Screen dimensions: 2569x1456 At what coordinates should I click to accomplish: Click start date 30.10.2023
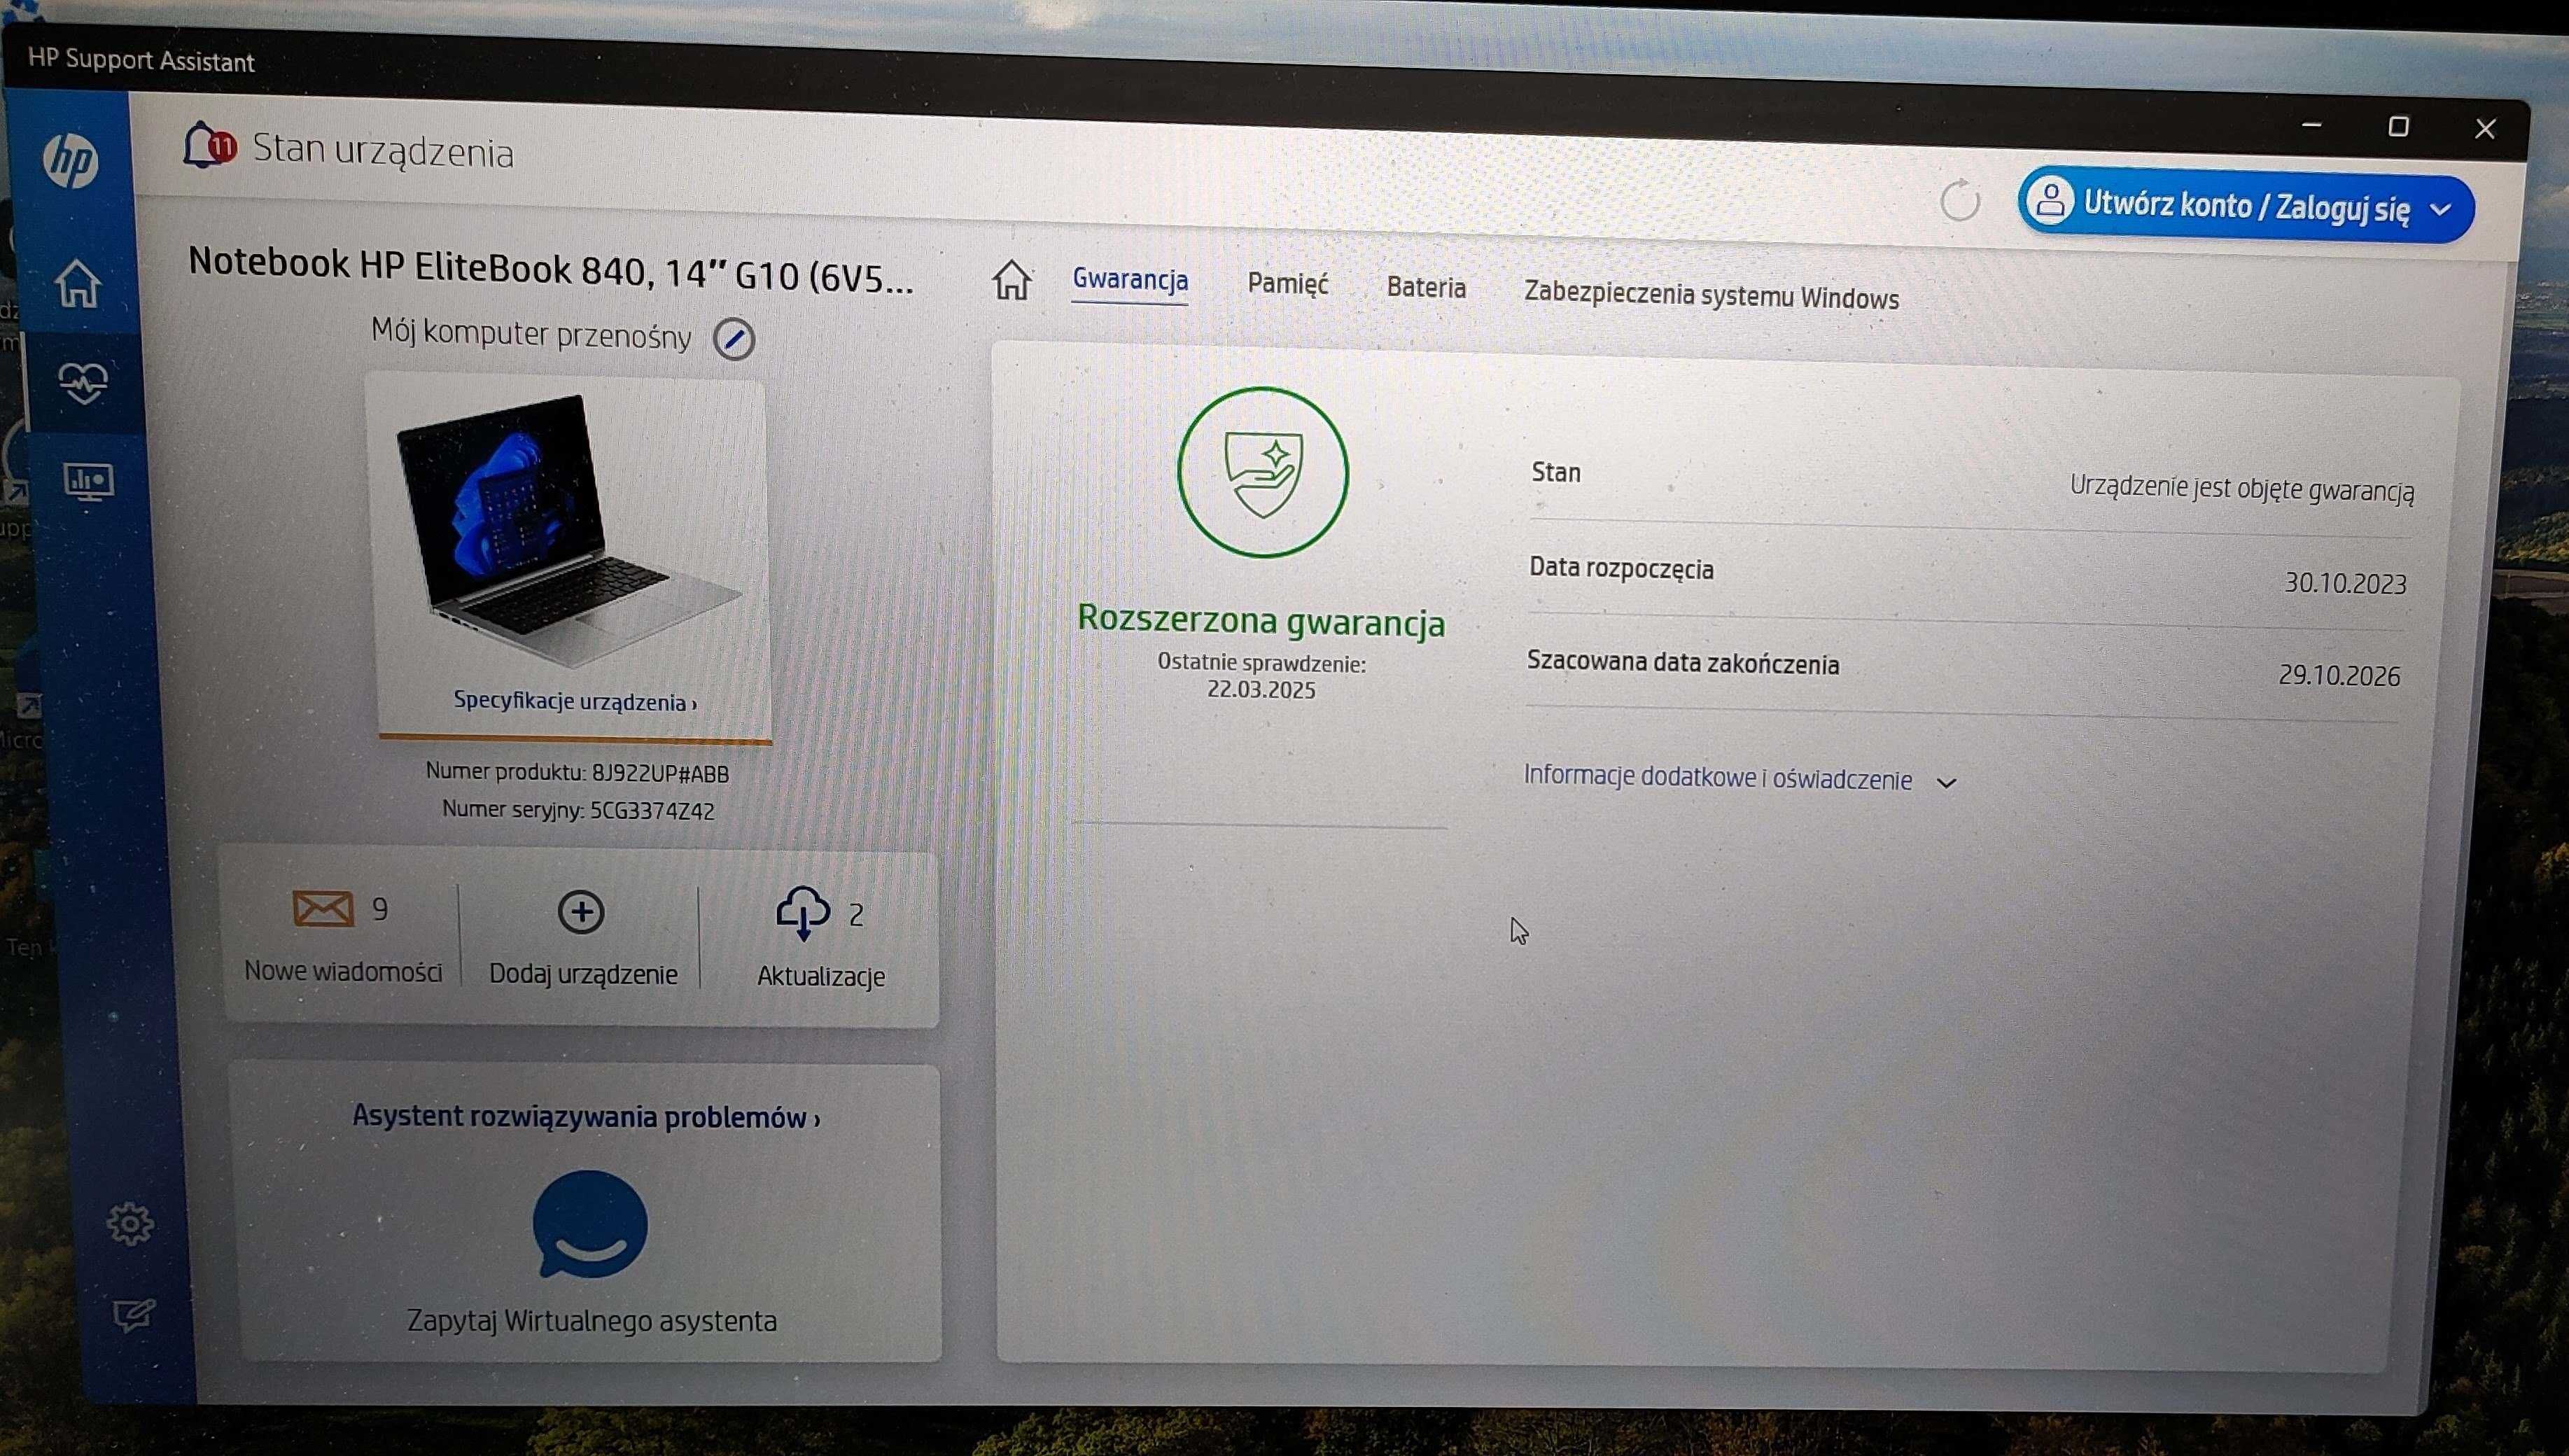[2345, 583]
